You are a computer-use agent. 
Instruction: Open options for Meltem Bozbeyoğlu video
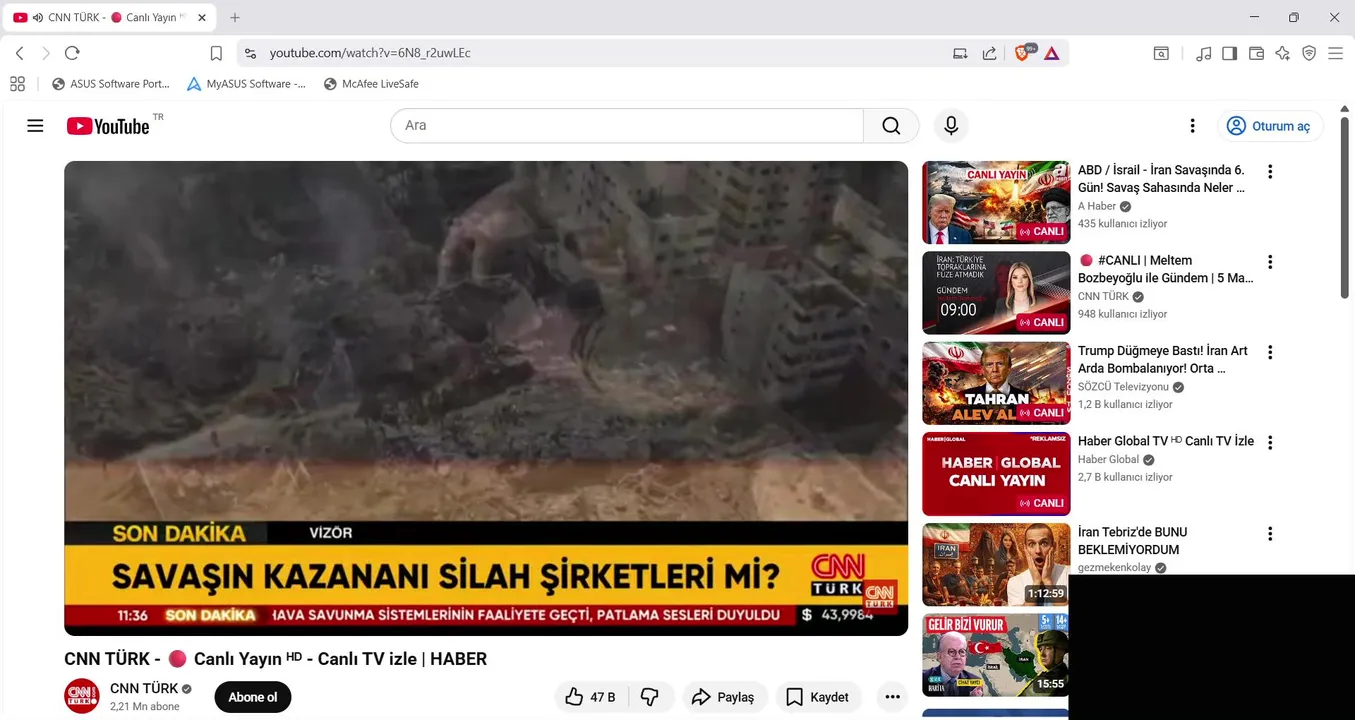(x=1270, y=262)
